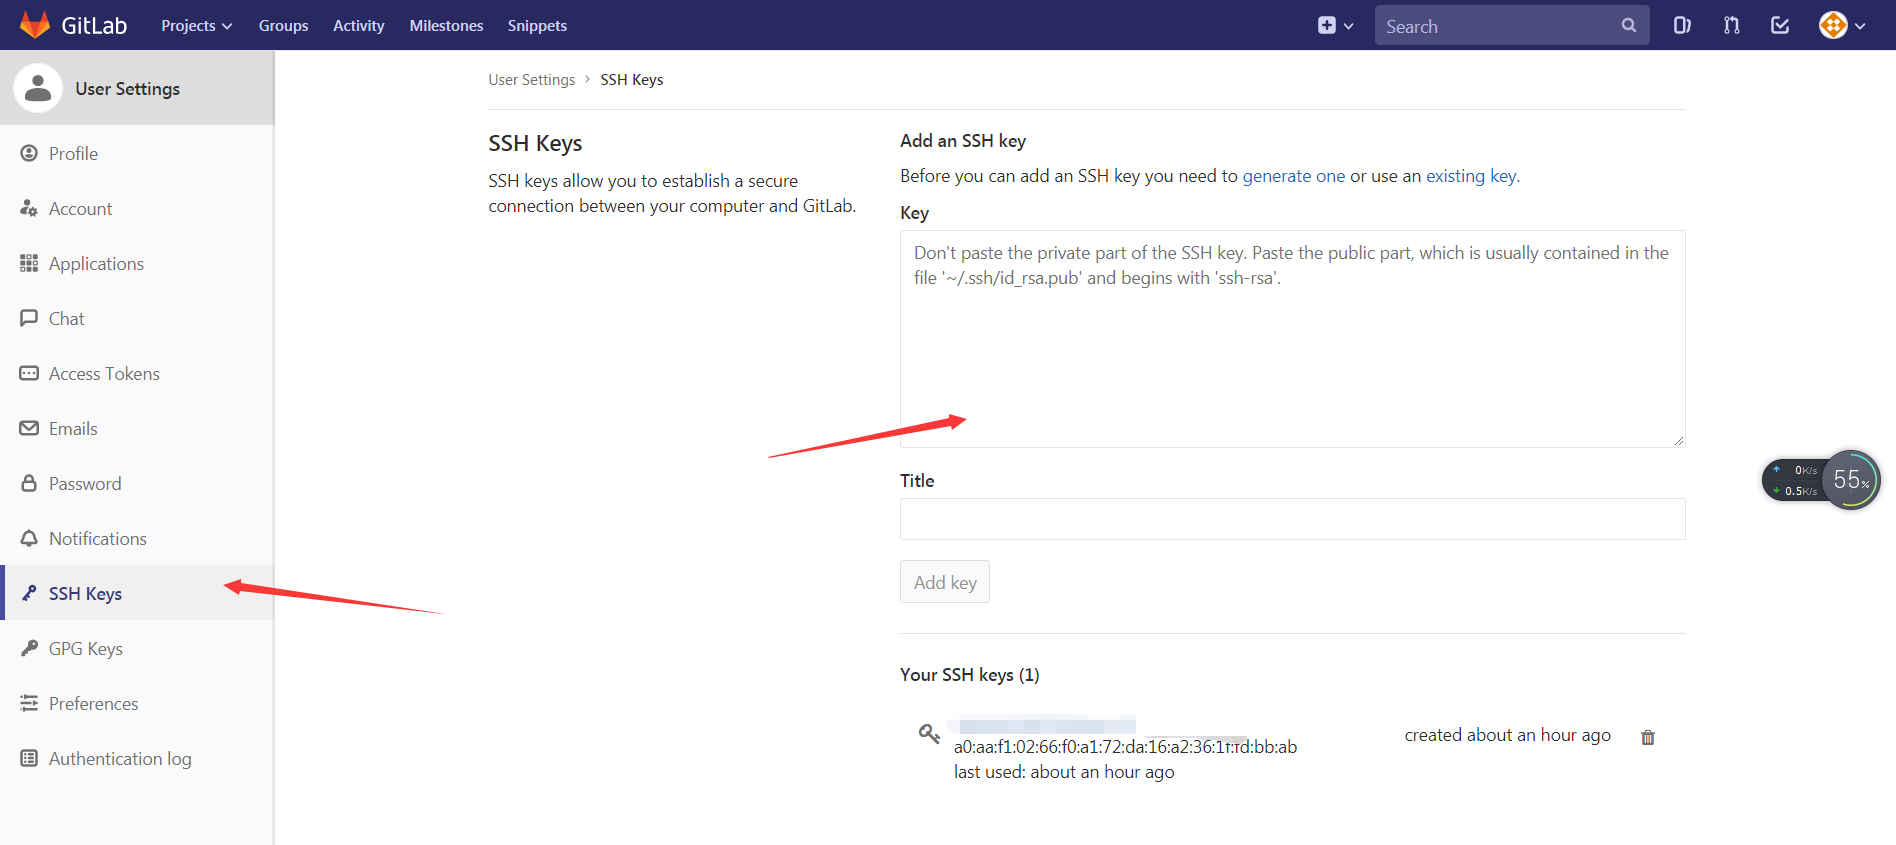Open Preferences page
This screenshot has width=1896, height=845.
tap(137, 703)
